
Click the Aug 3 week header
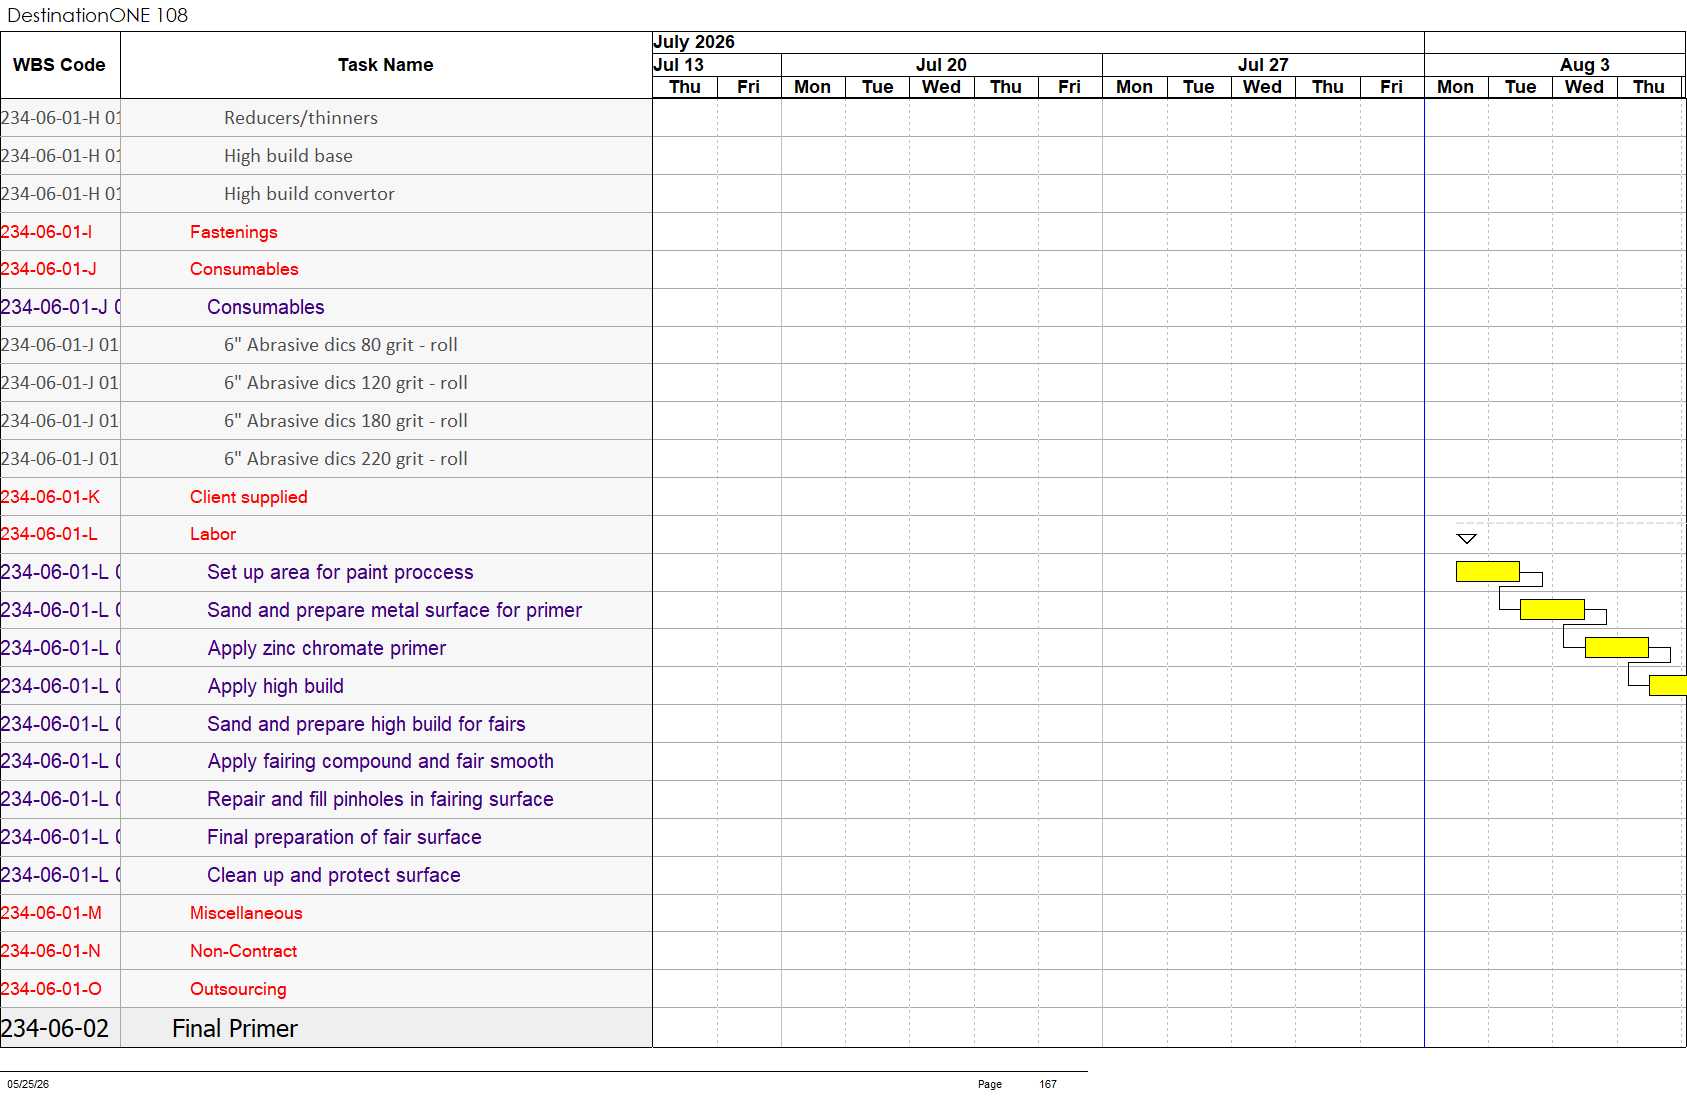pos(1584,65)
